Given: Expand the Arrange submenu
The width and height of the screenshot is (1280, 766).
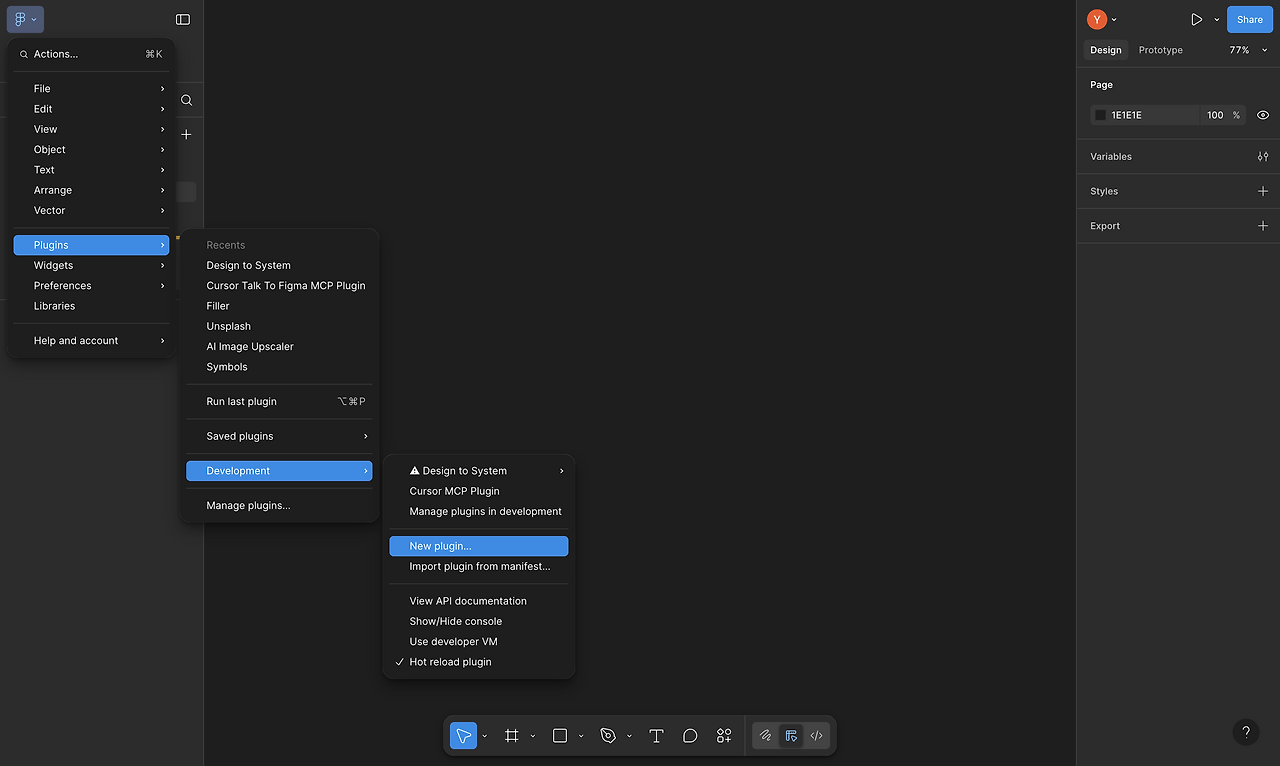Looking at the screenshot, I should [91, 190].
